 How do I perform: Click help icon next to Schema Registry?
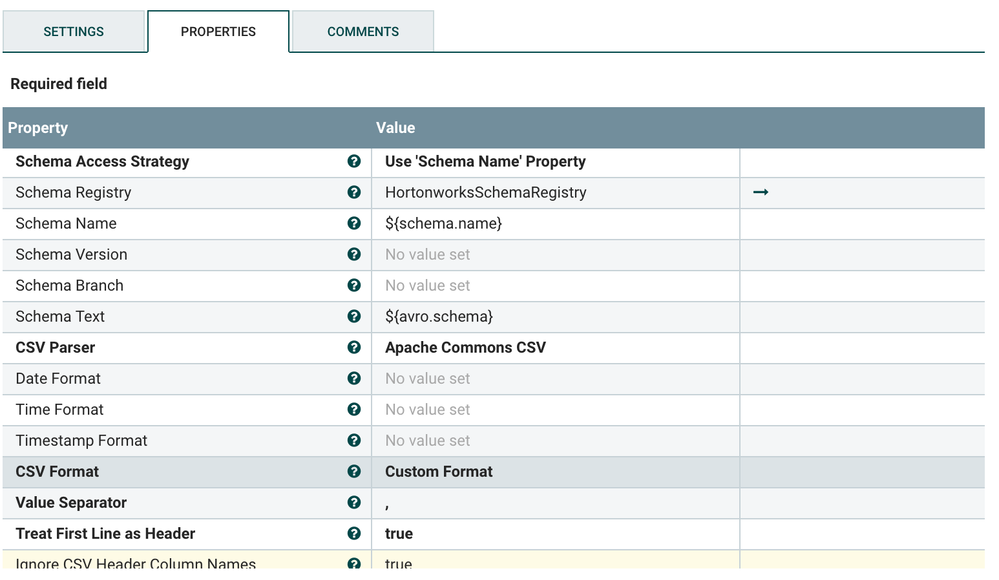(354, 193)
